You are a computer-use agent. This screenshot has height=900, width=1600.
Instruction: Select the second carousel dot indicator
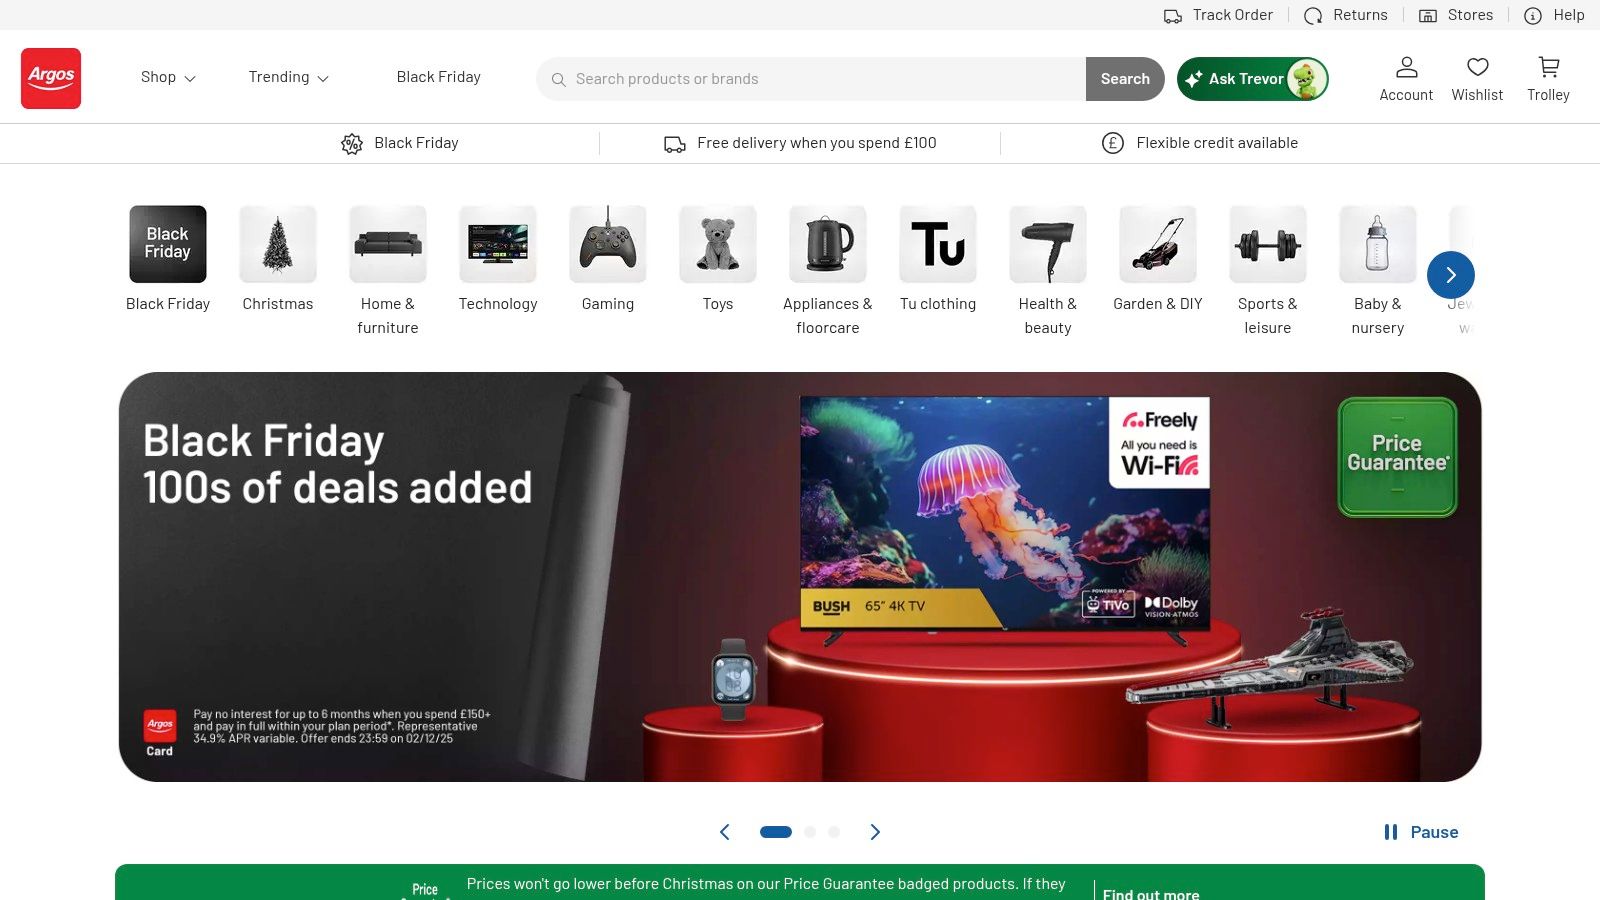[810, 831]
